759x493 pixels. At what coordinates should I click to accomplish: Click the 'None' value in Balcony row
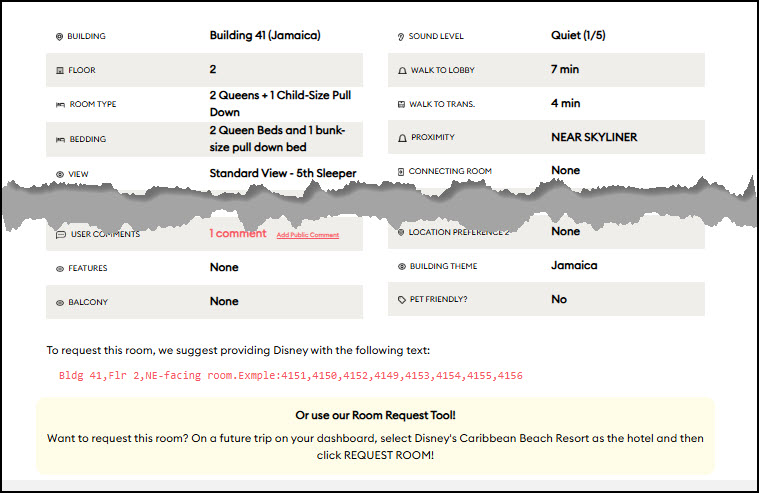(224, 301)
